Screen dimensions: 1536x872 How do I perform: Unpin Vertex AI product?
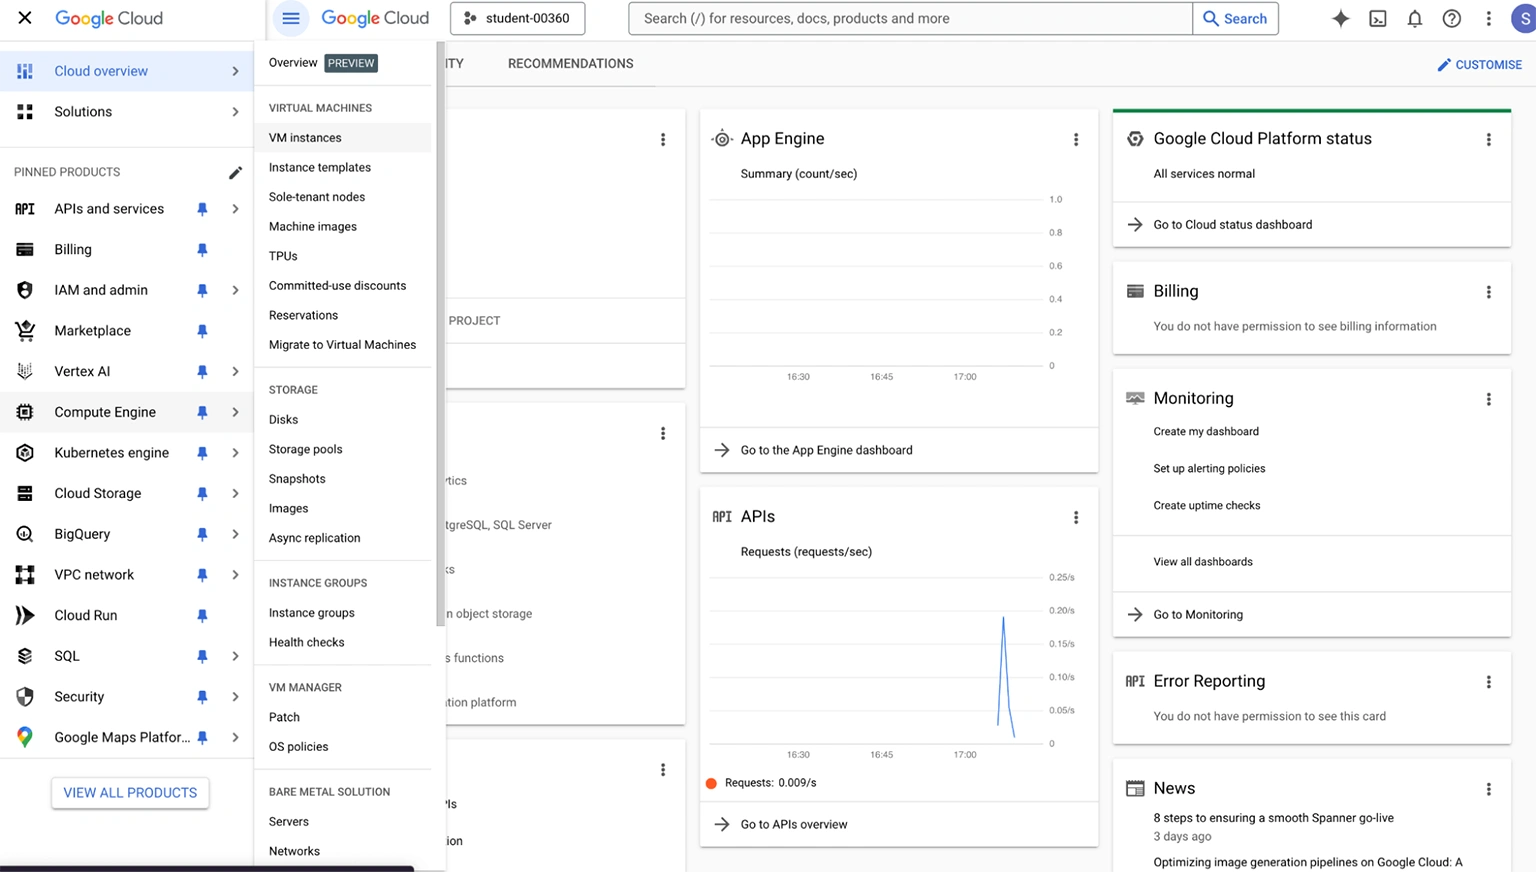(x=202, y=371)
